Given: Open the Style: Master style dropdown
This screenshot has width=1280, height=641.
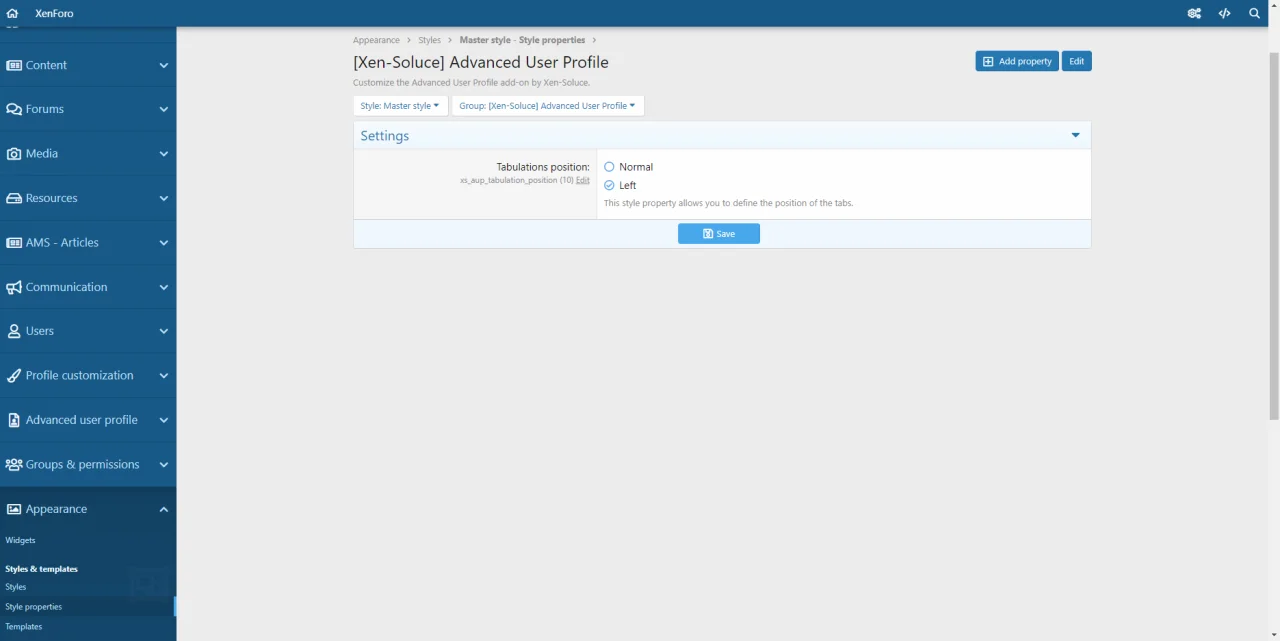Looking at the screenshot, I should pos(400,106).
